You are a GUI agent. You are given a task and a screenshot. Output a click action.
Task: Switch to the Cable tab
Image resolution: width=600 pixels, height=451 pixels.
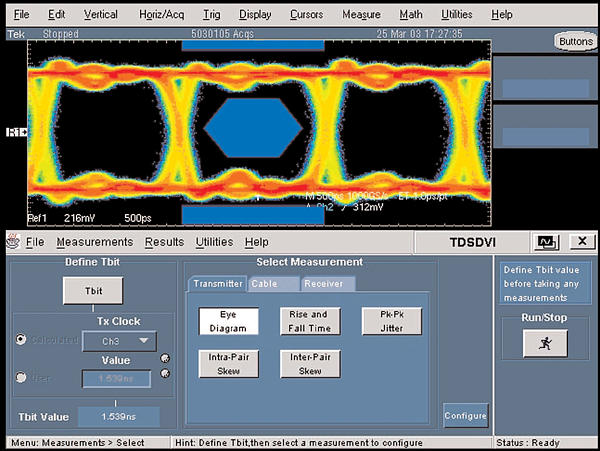click(x=264, y=284)
